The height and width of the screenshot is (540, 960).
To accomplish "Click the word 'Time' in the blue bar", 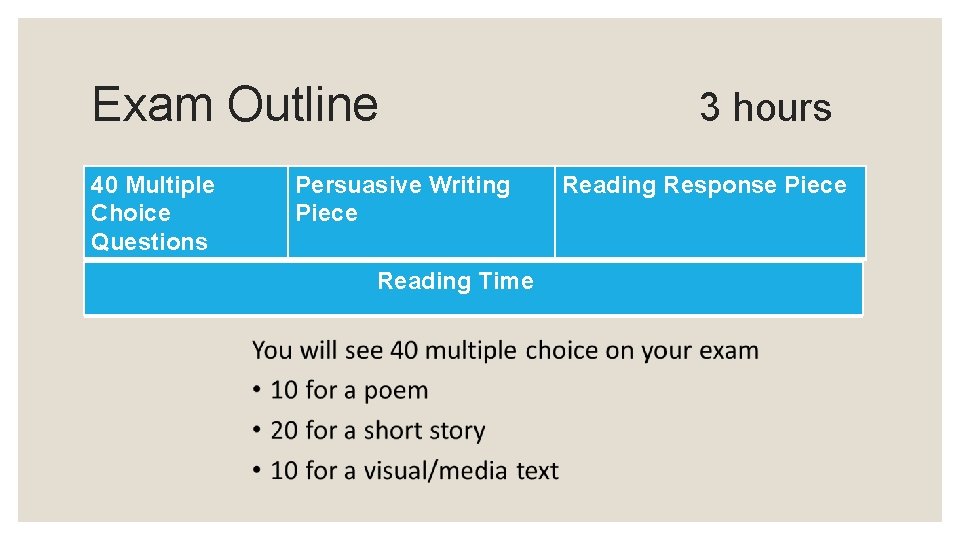I will tap(506, 281).
